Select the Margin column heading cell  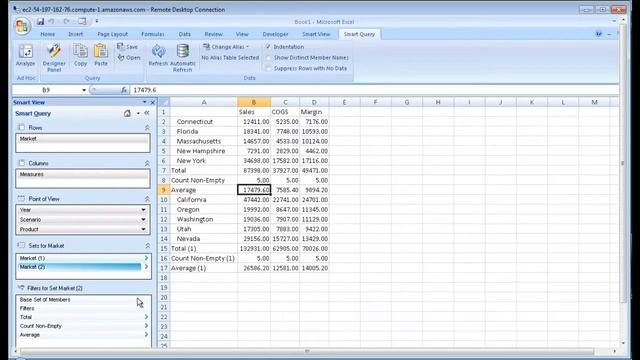[x=314, y=112]
